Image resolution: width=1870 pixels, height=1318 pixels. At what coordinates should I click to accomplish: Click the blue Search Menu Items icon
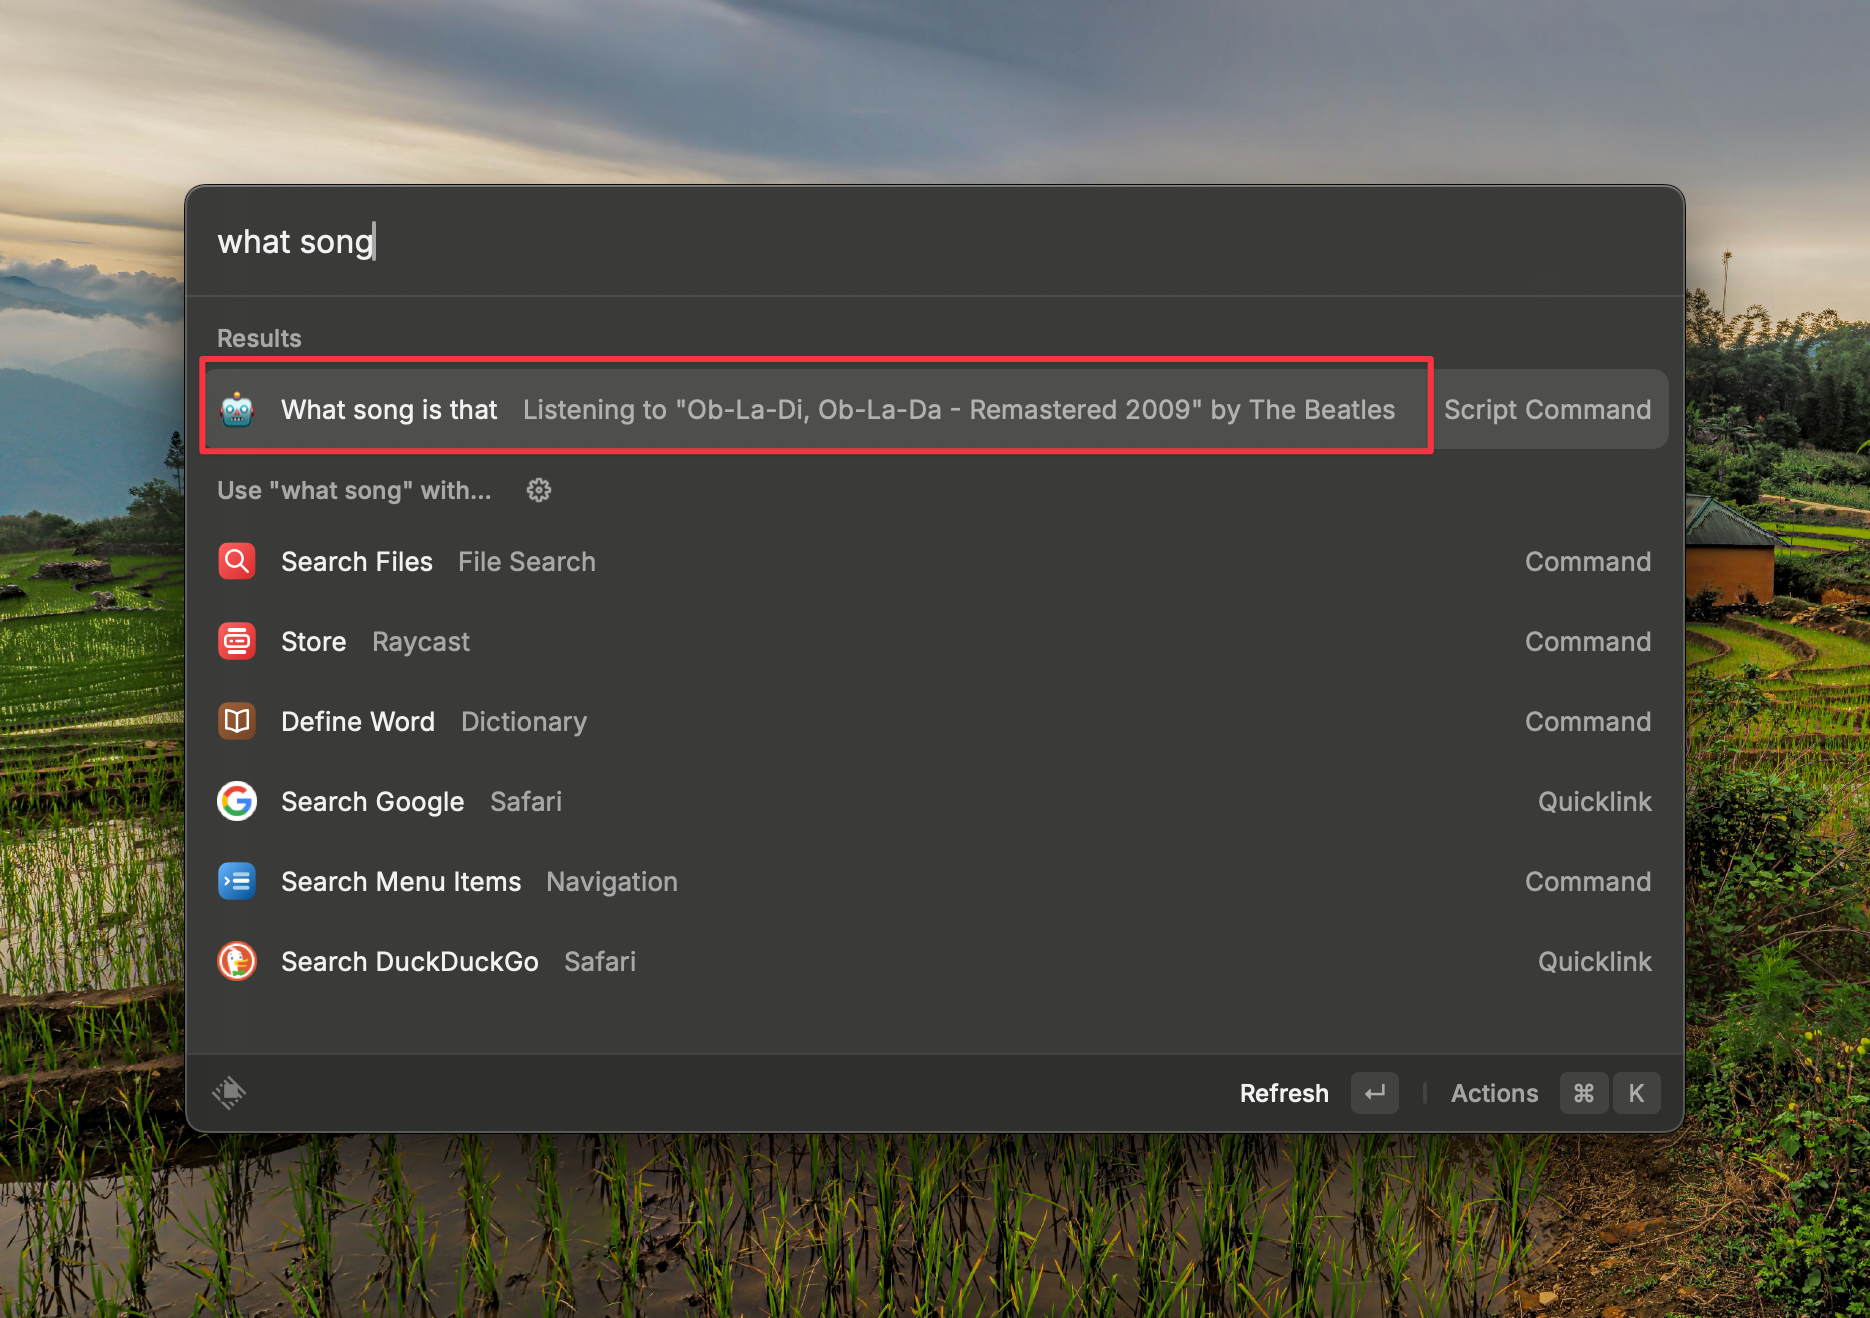tap(237, 882)
